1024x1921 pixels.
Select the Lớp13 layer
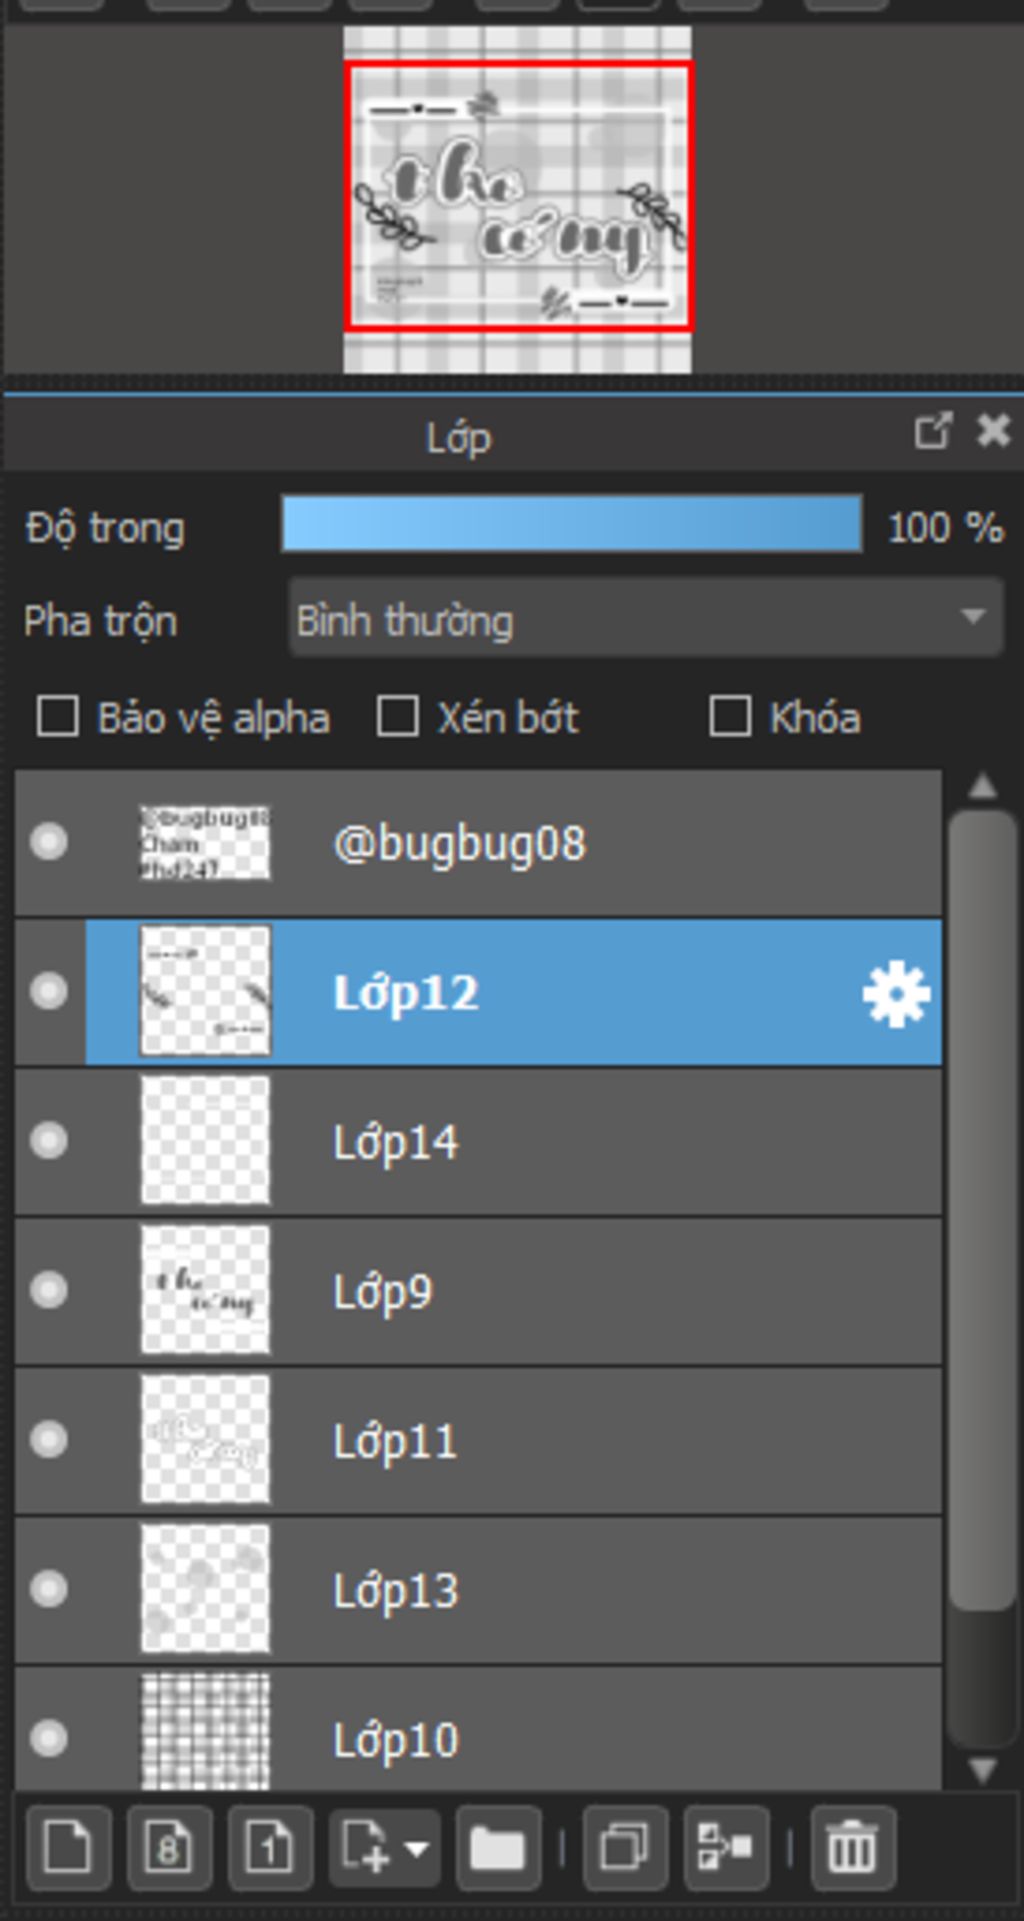click(x=478, y=1590)
